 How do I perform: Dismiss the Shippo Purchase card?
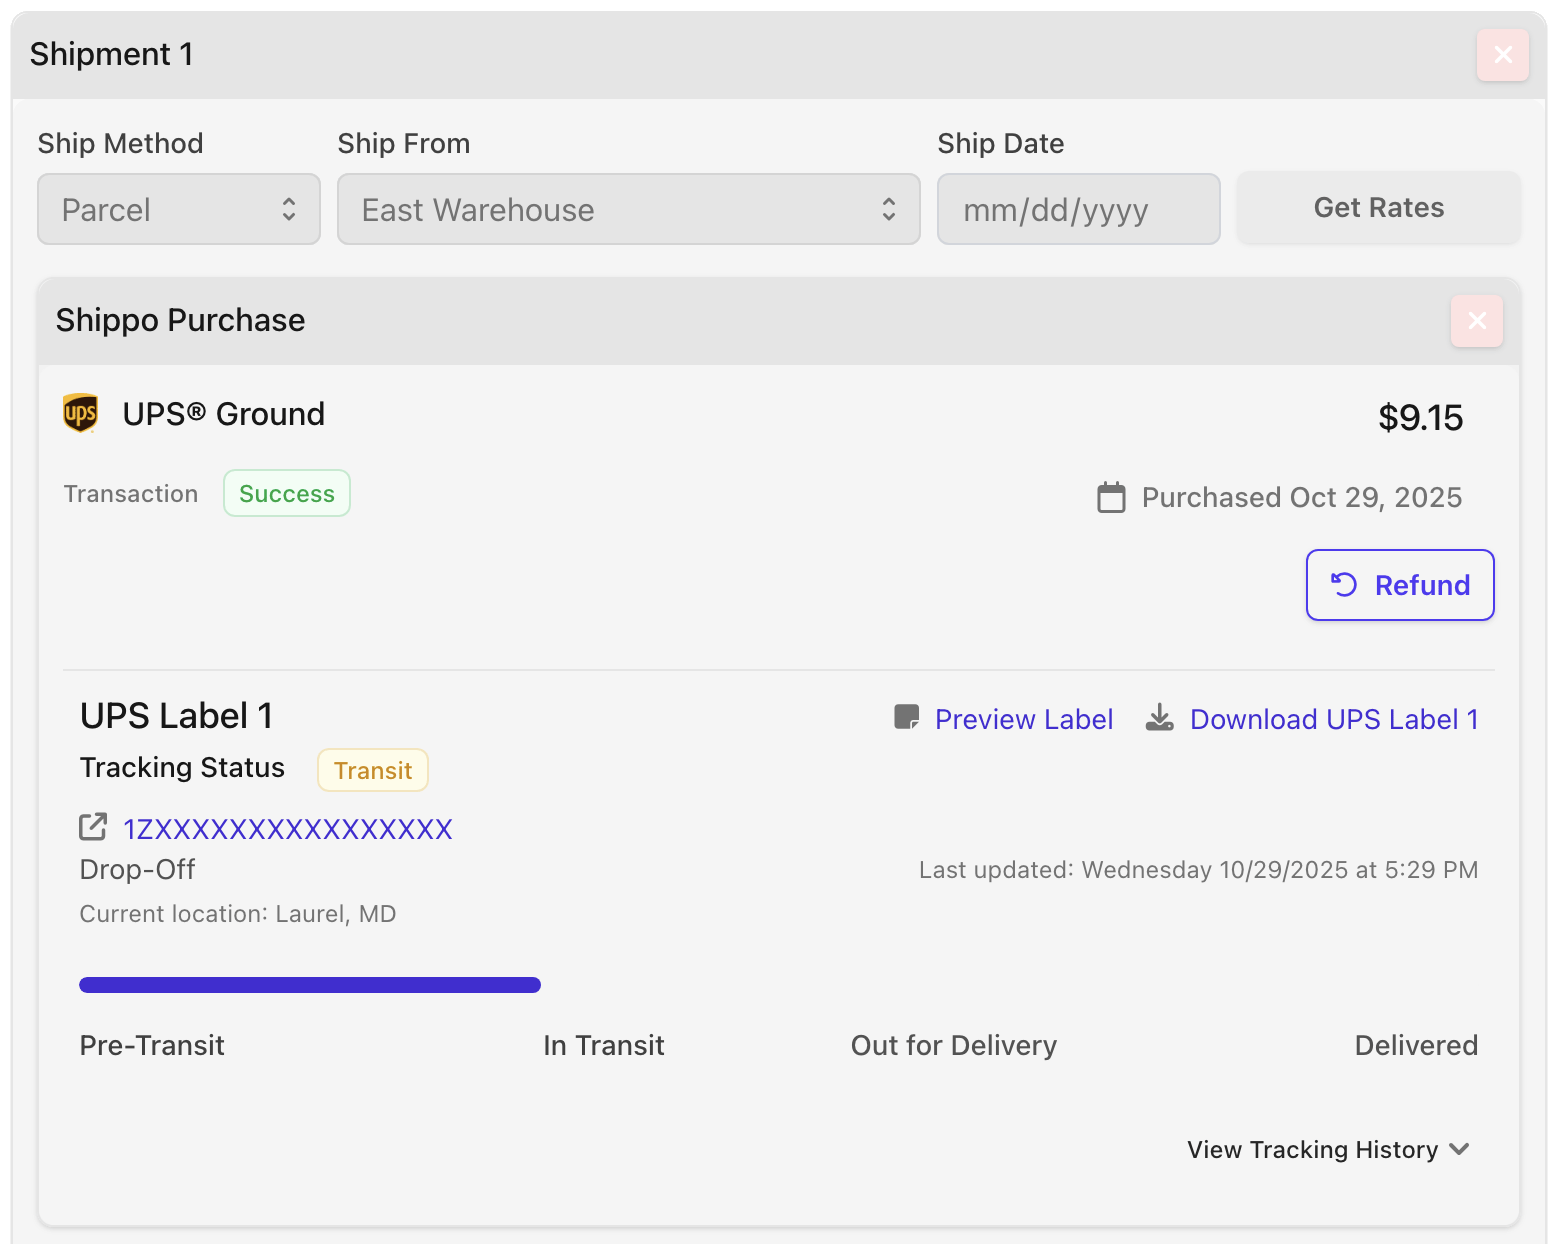(x=1476, y=321)
